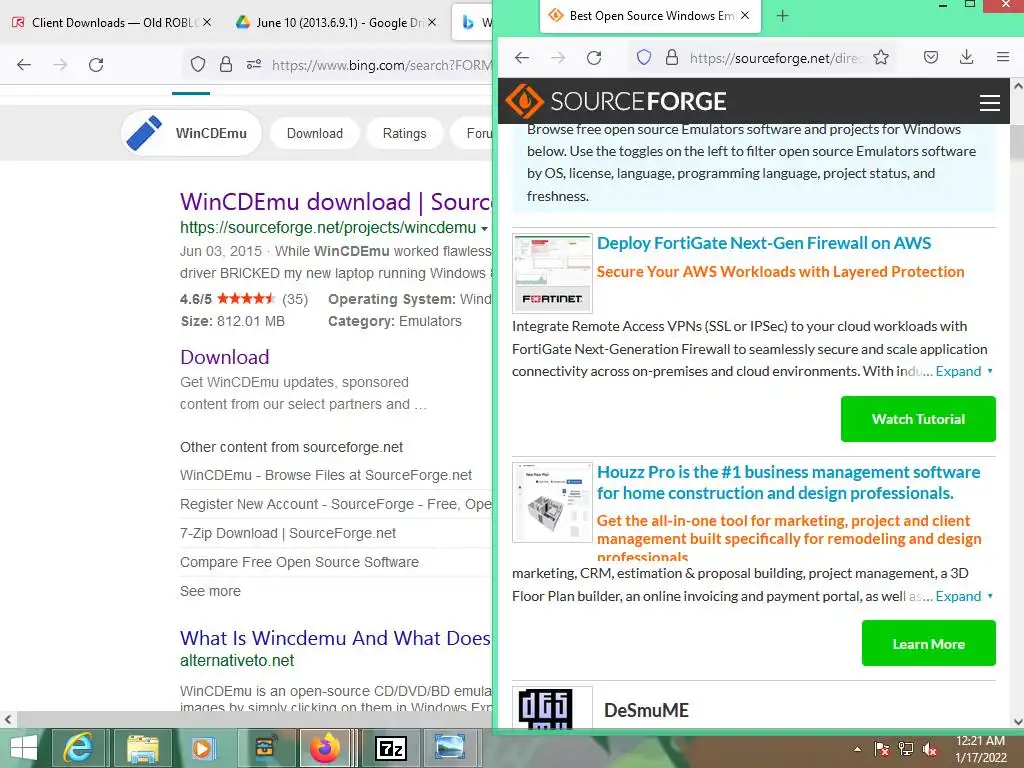This screenshot has height=768, width=1024.
Task: Open Firefox downloads panel
Action: pyautogui.click(x=967, y=57)
